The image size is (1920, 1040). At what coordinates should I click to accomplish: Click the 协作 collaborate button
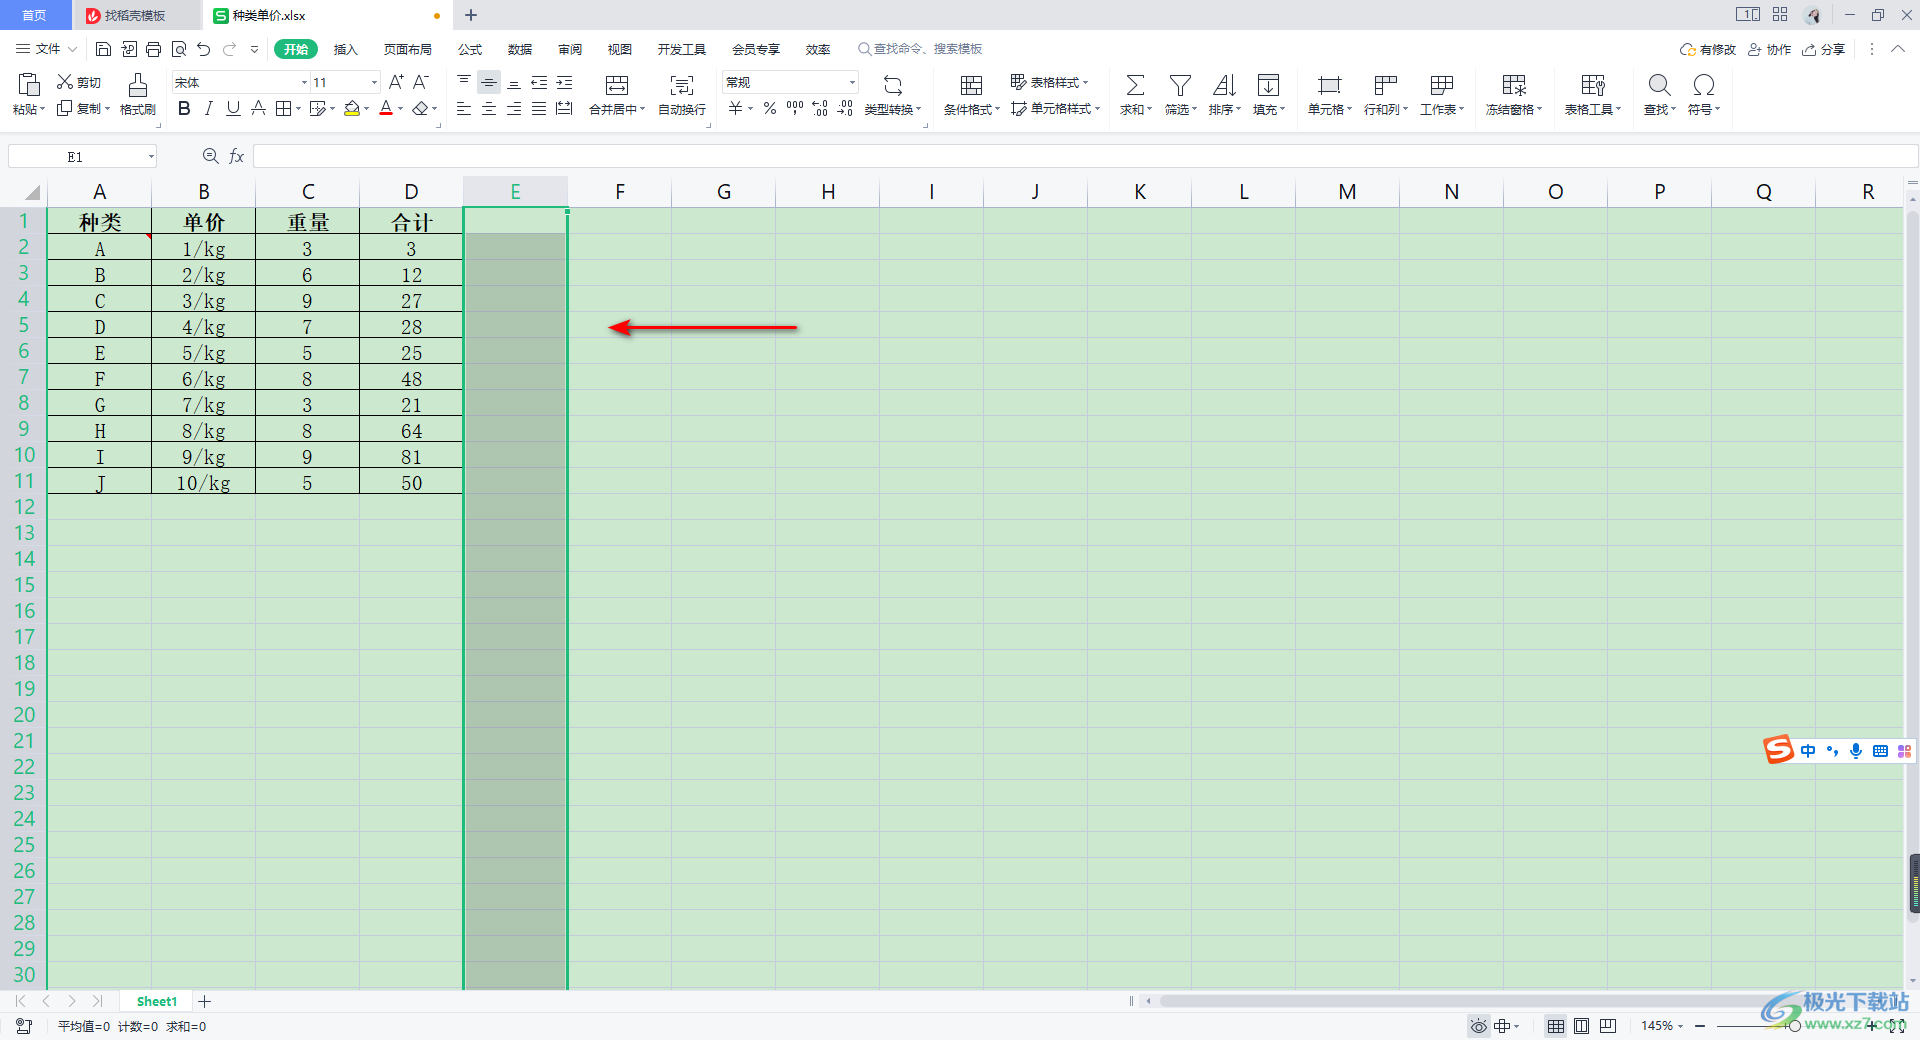(1769, 49)
